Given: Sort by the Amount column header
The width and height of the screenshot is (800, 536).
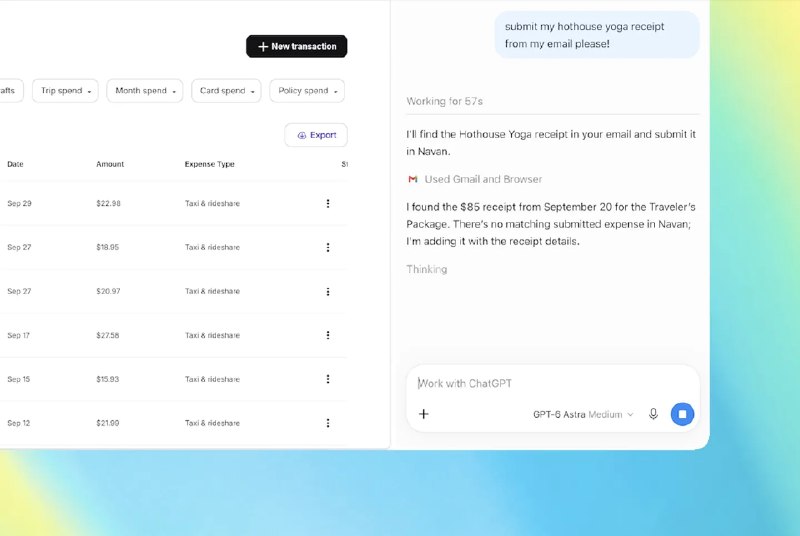Looking at the screenshot, I should pos(110,164).
